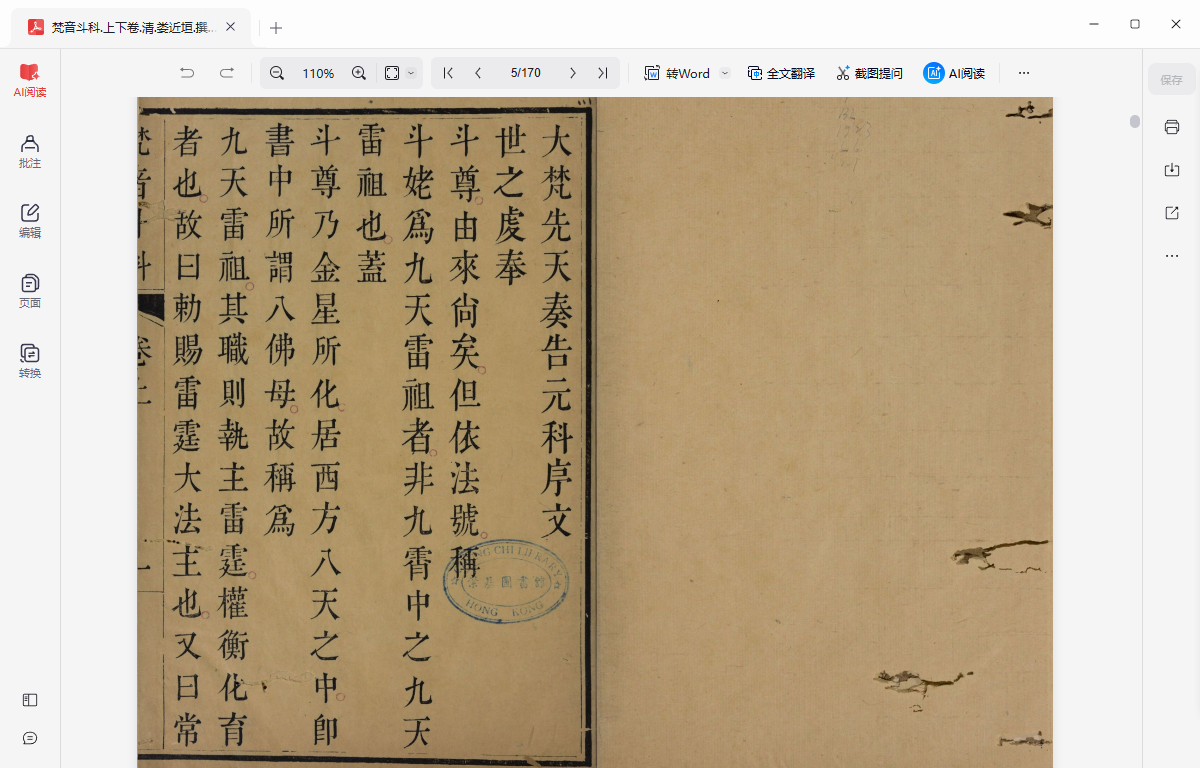
Task: Click 全文翻译 full translation
Action: [x=781, y=73]
